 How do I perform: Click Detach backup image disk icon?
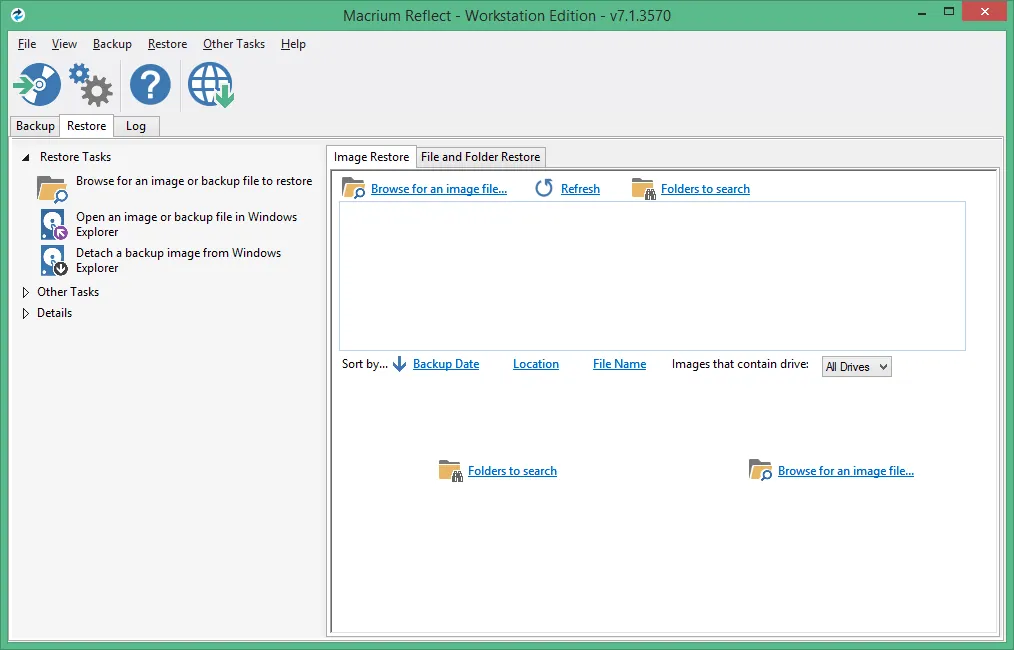point(54,260)
